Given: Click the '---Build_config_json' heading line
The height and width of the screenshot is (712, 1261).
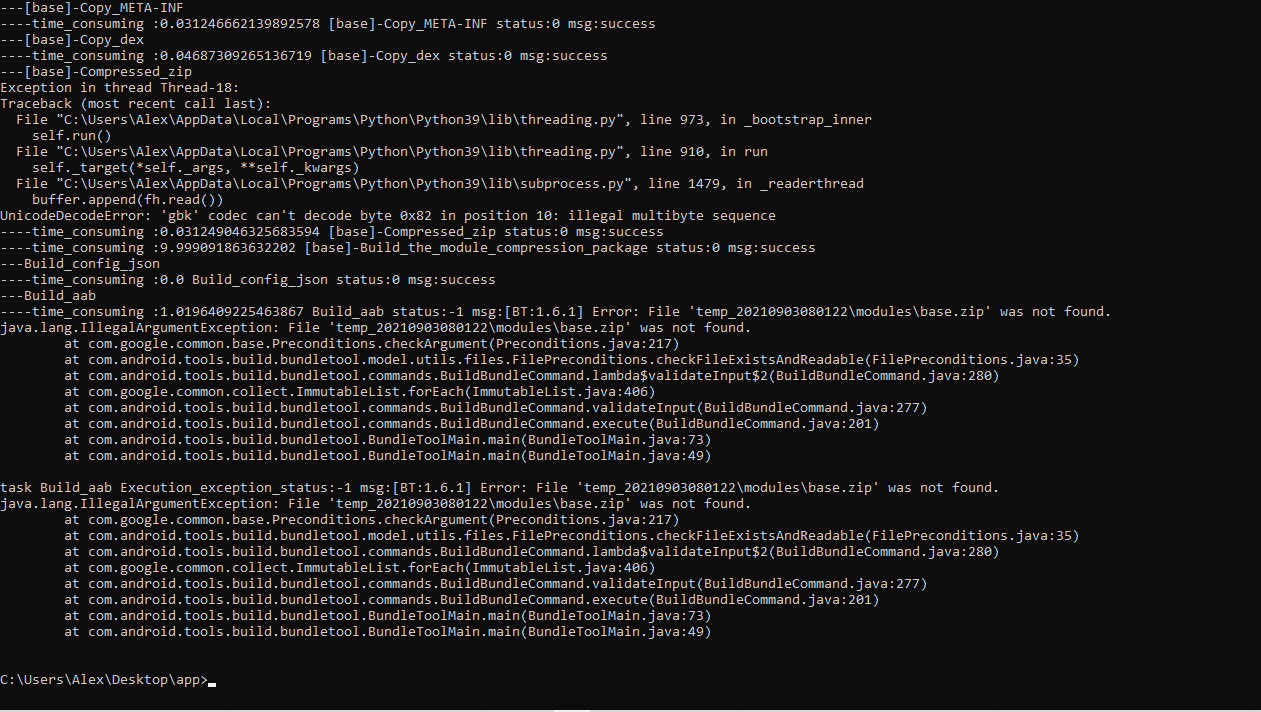Looking at the screenshot, I should [80, 264].
